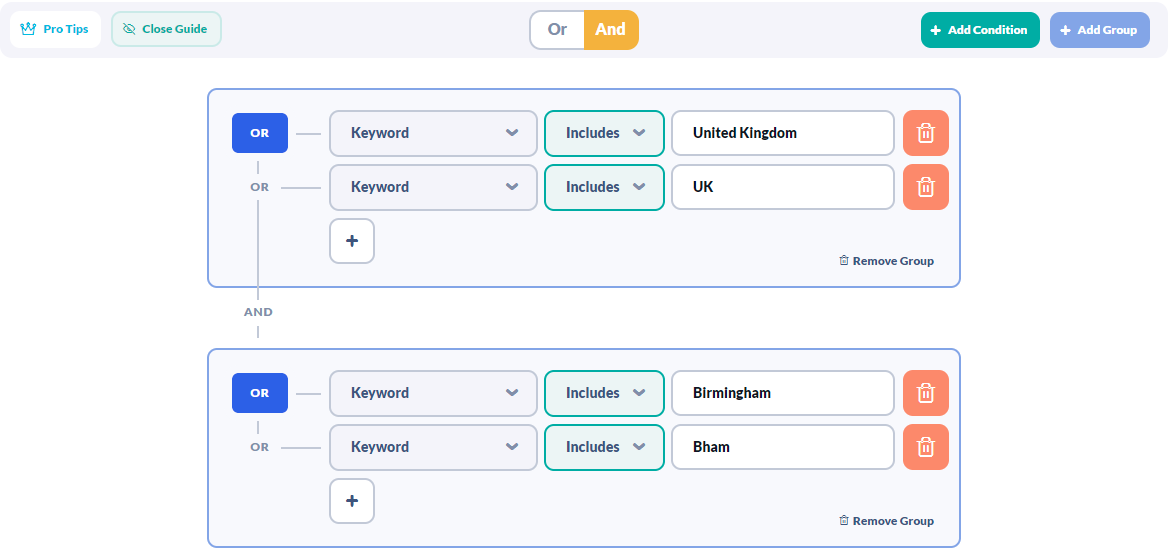Screen dimensions: 1171x554
Task: Switch the top logic toggle to Or
Action: coord(557,30)
